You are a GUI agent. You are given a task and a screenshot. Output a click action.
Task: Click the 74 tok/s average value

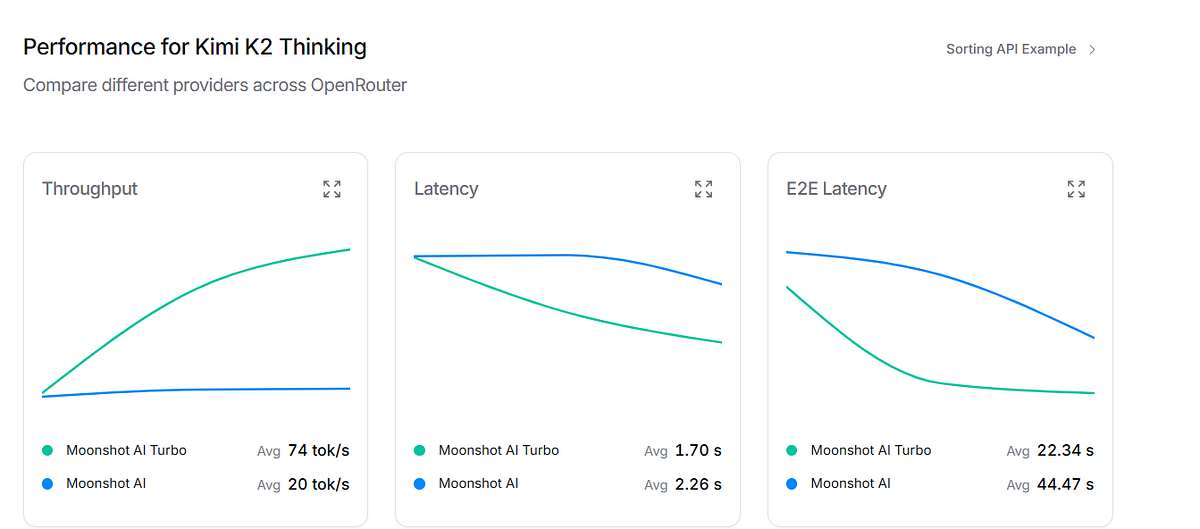pos(318,450)
